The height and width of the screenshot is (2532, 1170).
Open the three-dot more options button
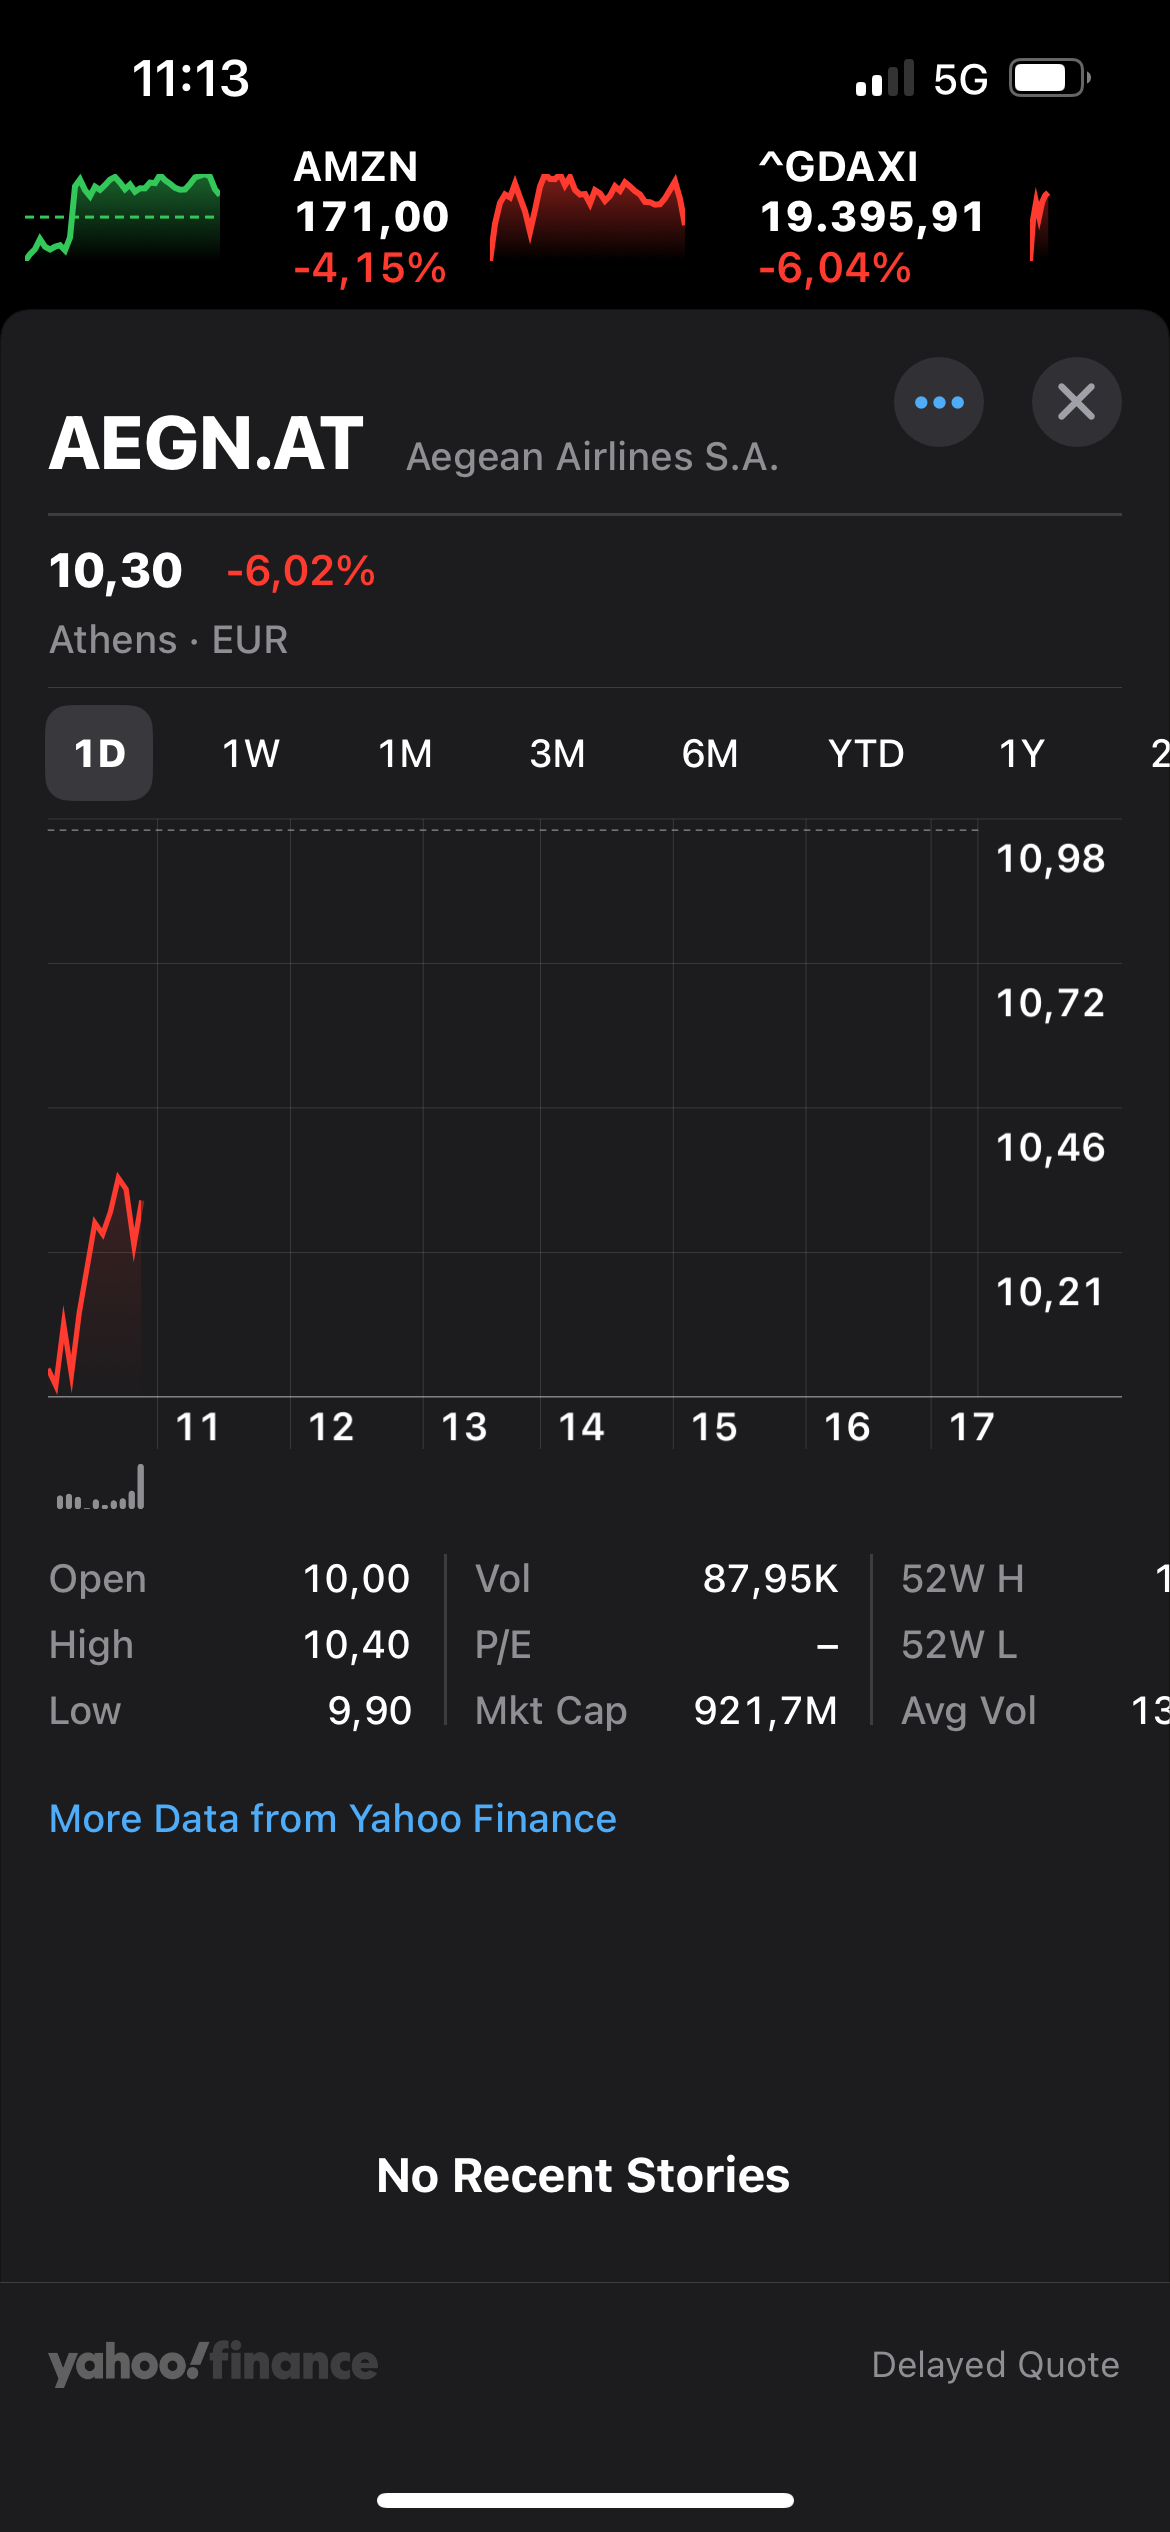point(938,402)
